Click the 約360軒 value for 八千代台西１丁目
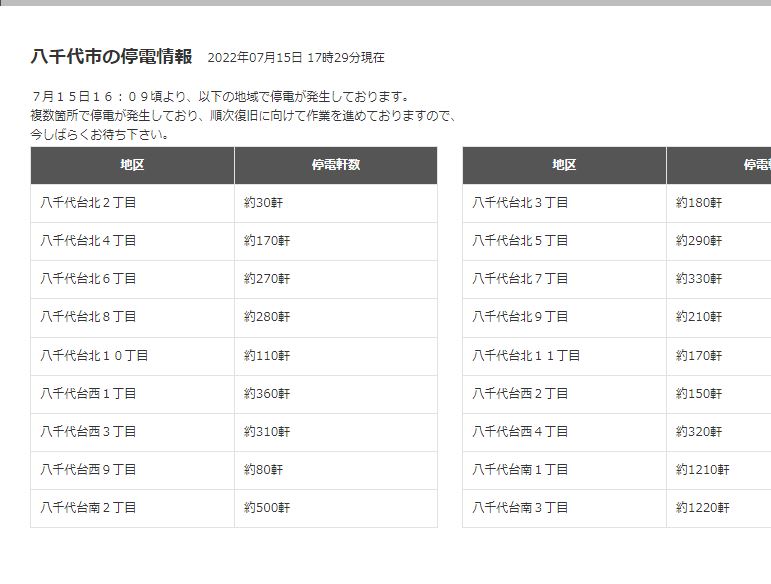This screenshot has width=771, height=584. click(336, 394)
